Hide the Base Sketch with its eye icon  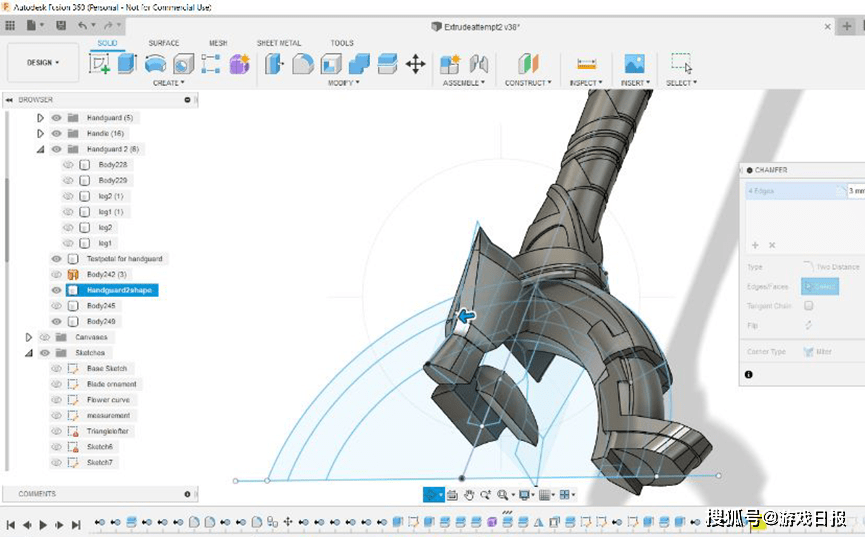pyautogui.click(x=57, y=369)
